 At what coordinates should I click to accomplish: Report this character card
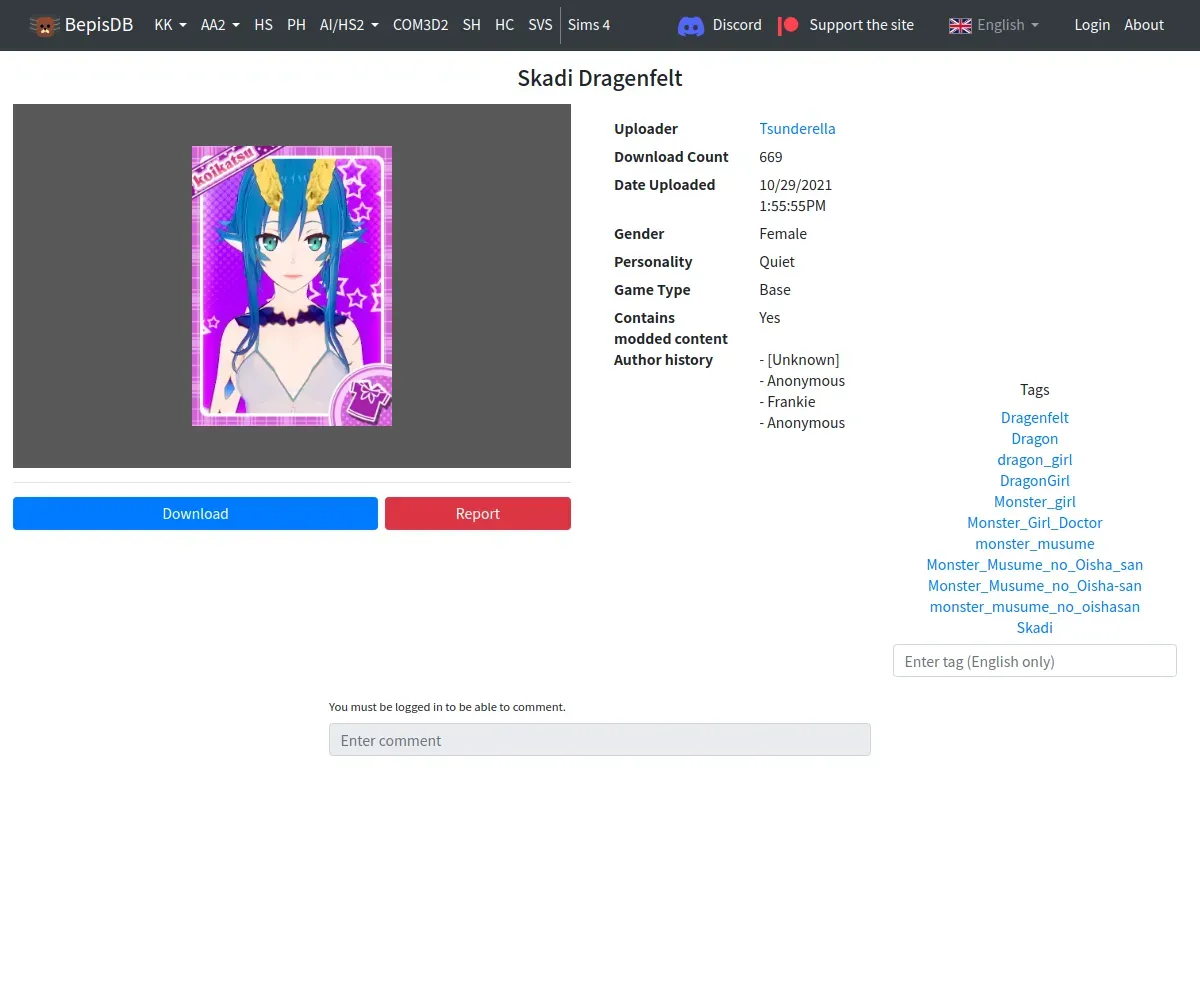(x=478, y=513)
